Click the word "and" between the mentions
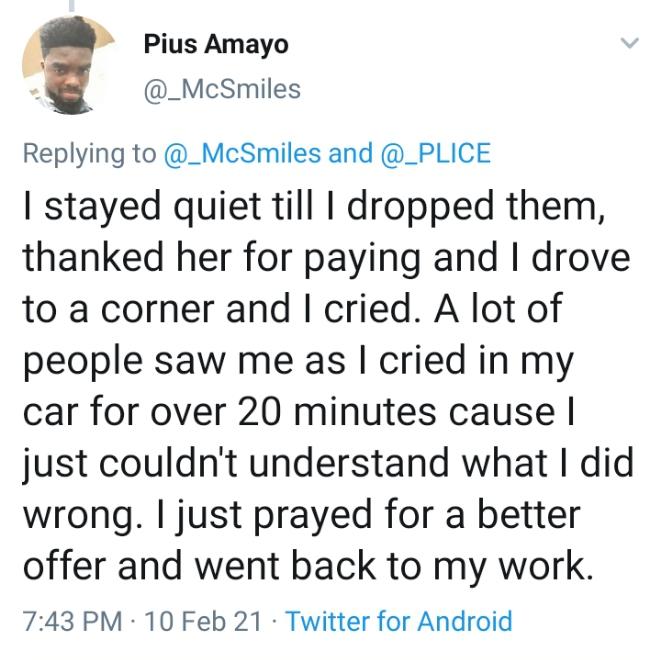Image resolution: width=661 pixels, height=660 pixels. [350, 153]
